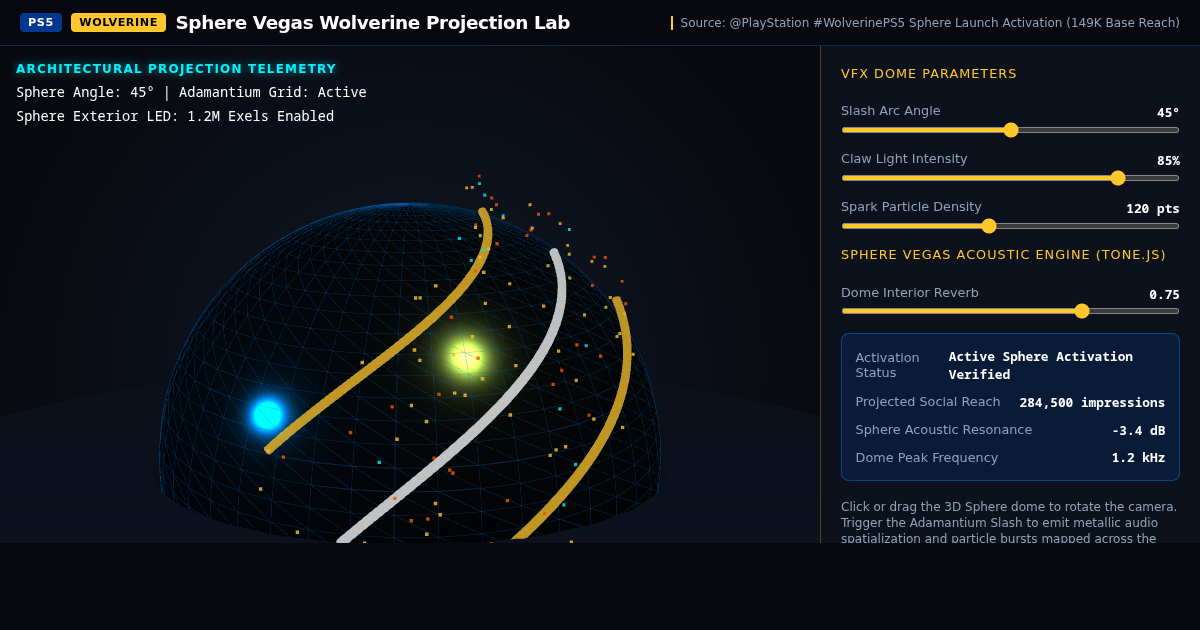Viewport: 1200px width, 630px height.
Task: Click the Architectural Projection Telemetry heading
Action: [x=176, y=69]
